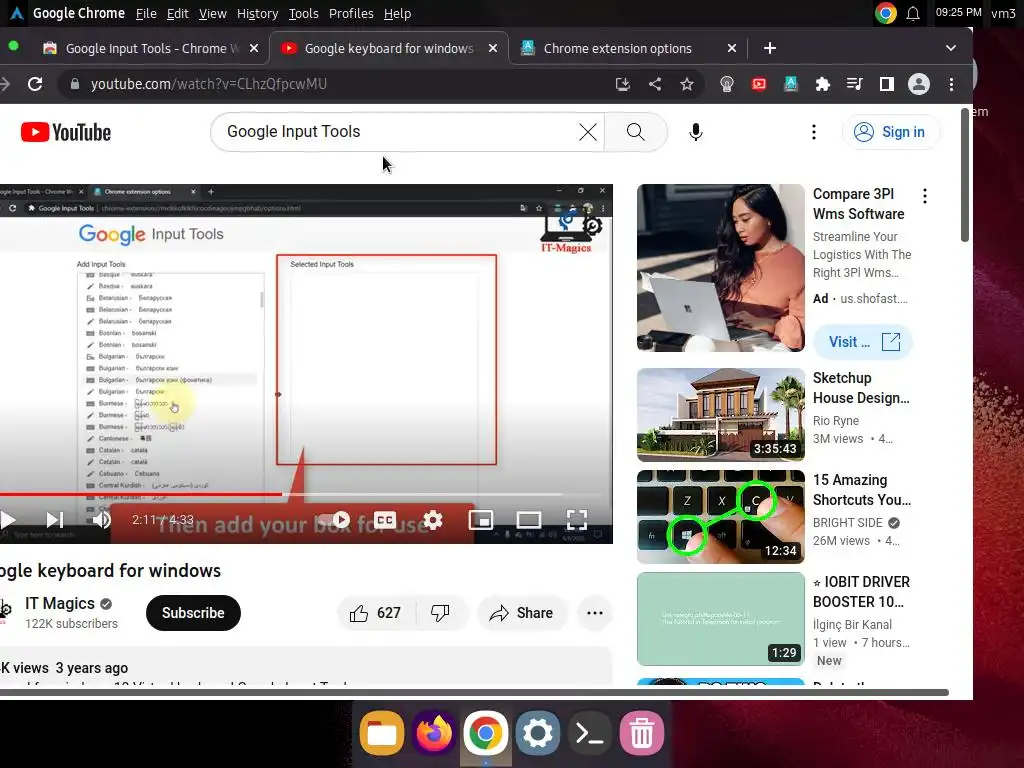Dislike this video

[441, 613]
